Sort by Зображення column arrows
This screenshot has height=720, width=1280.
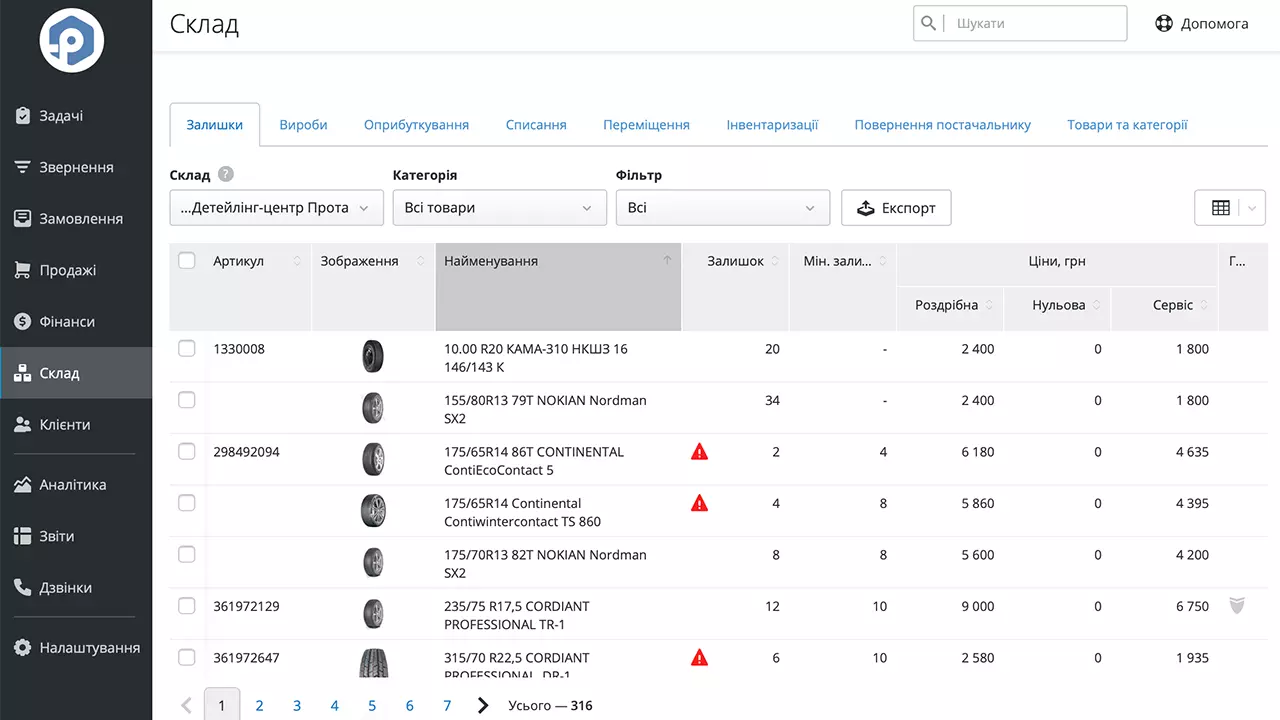[420, 261]
